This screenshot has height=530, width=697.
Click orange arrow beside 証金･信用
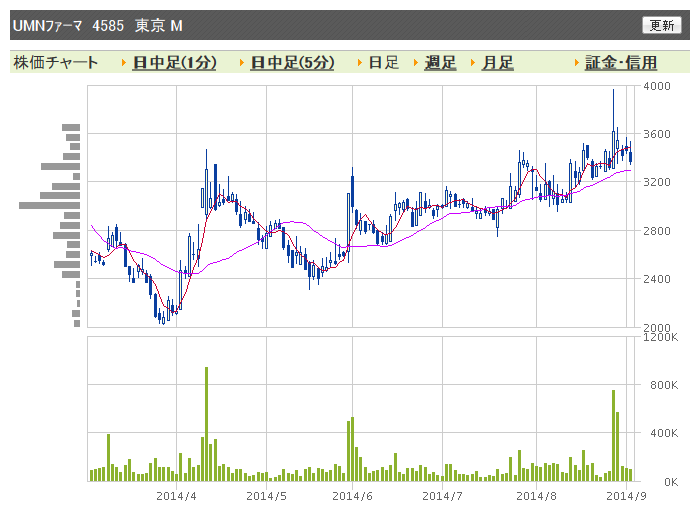coord(577,63)
